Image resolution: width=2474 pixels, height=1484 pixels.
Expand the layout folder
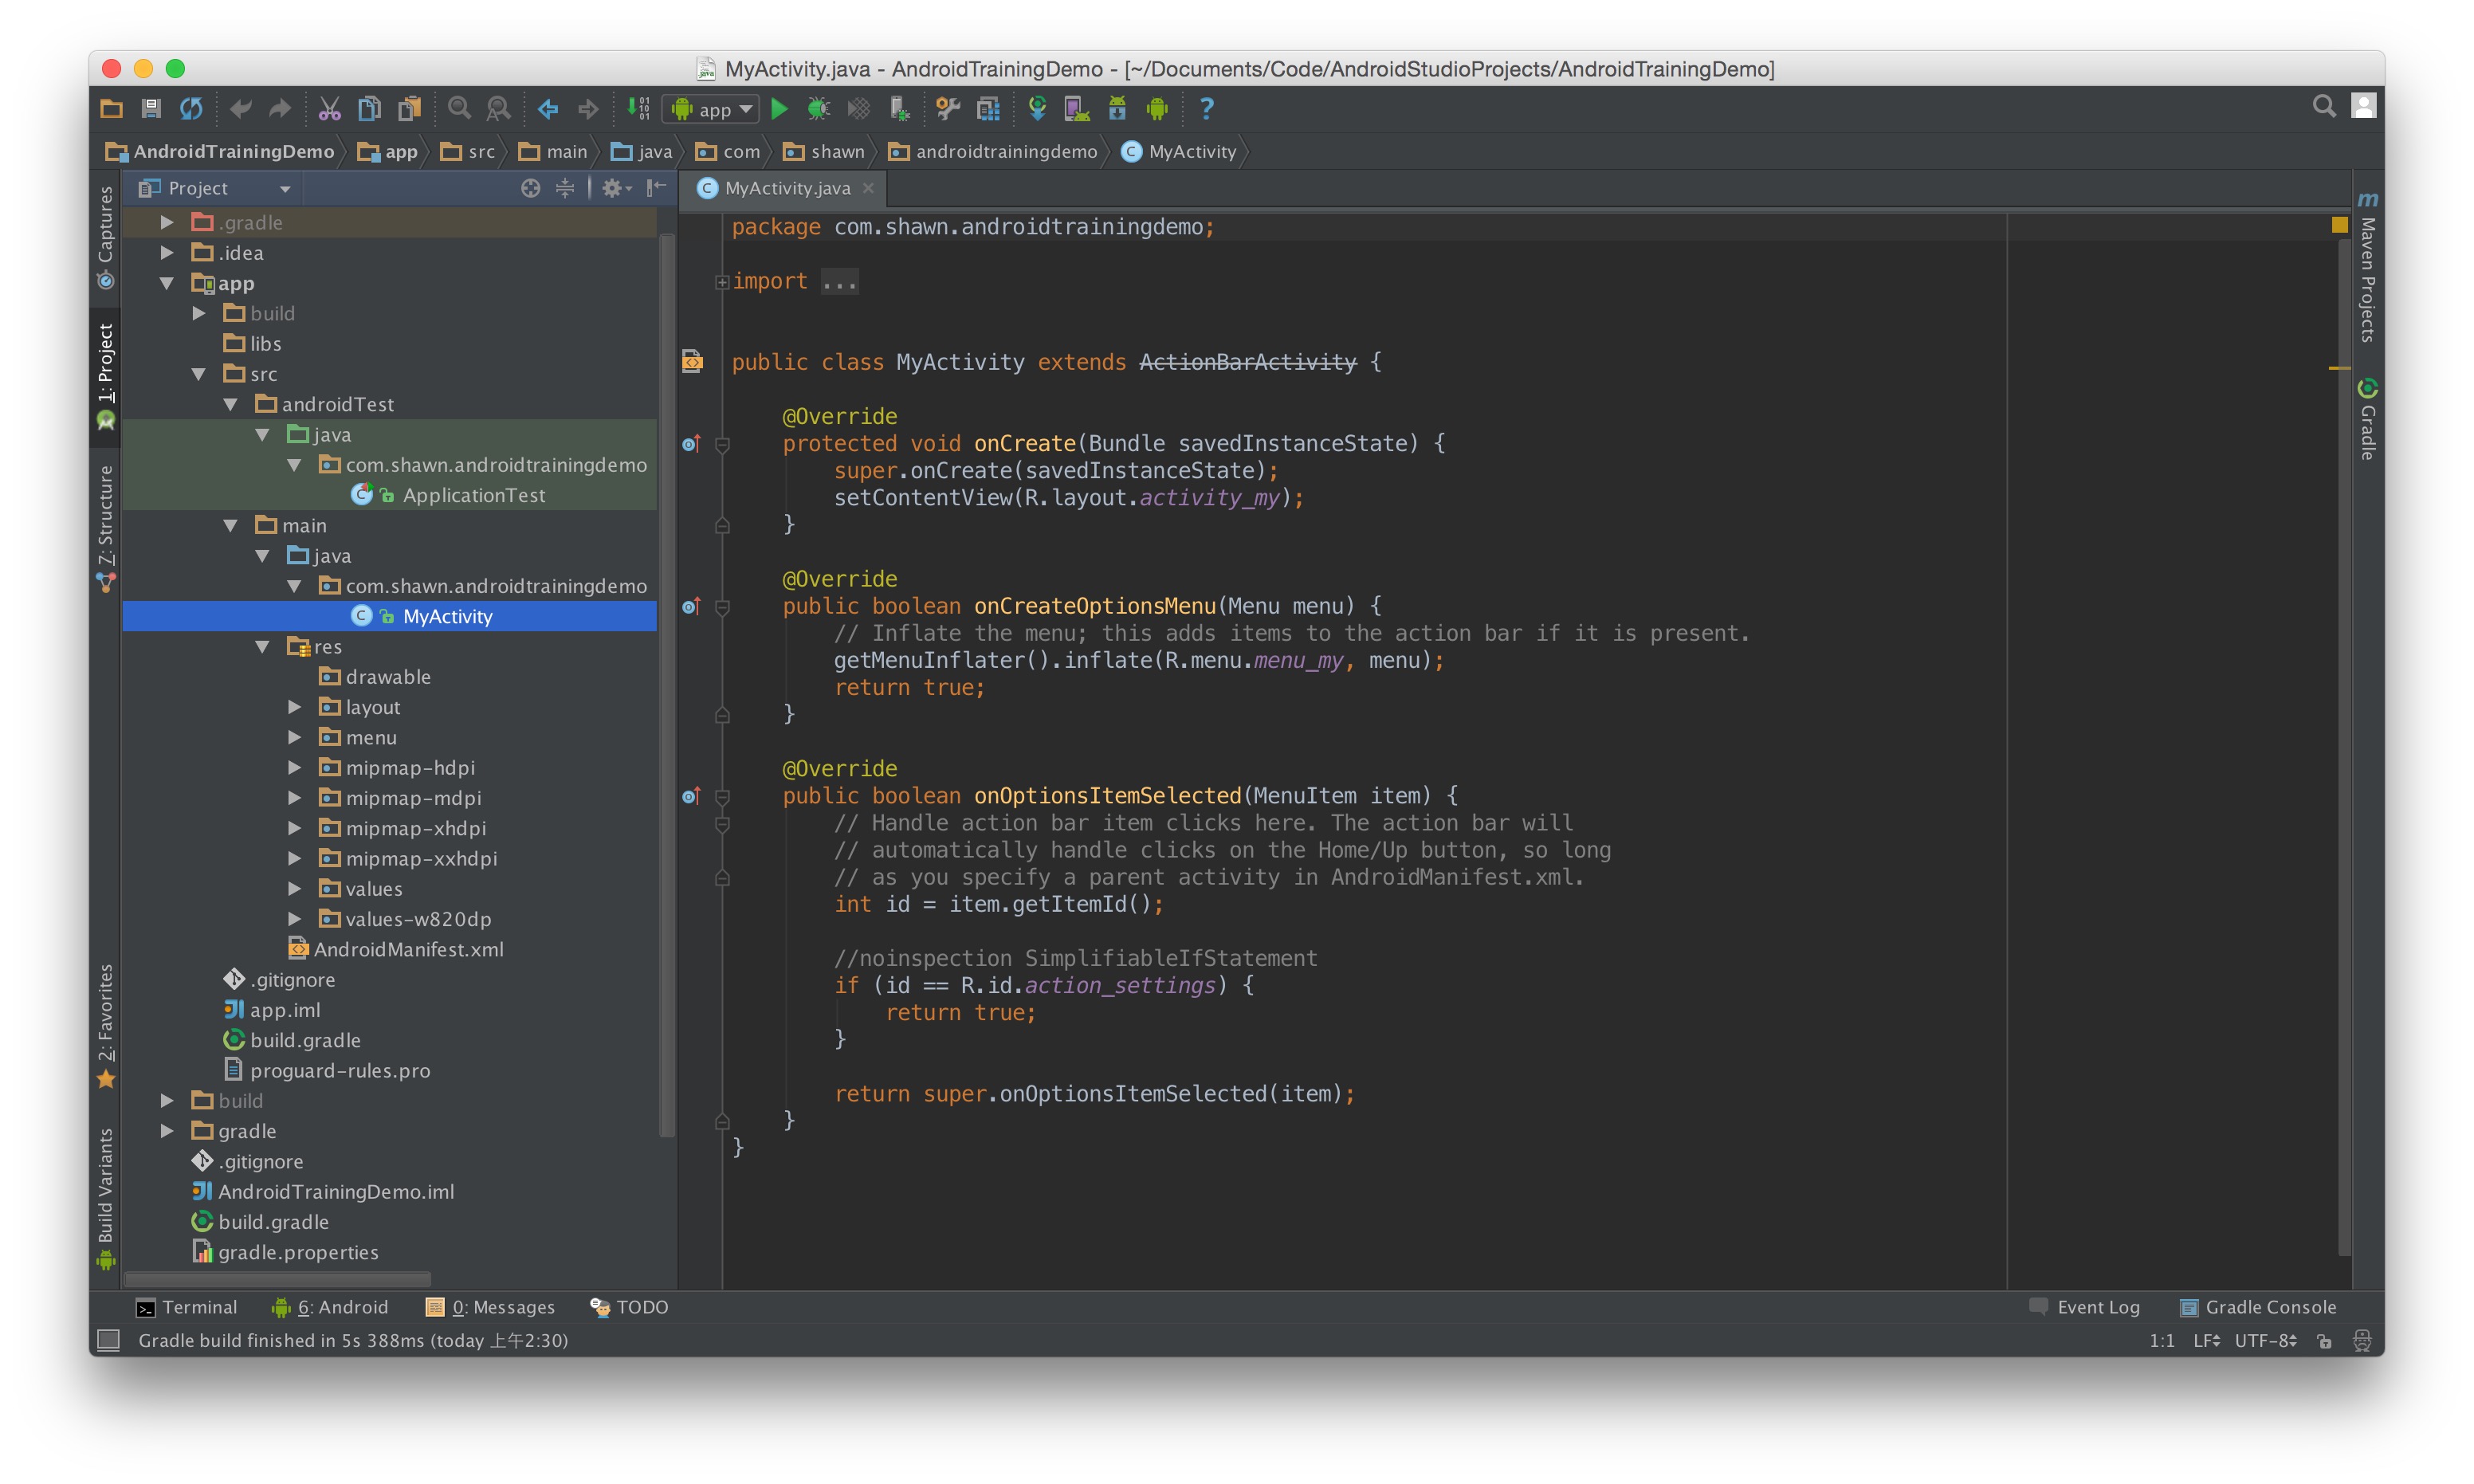pos(295,707)
